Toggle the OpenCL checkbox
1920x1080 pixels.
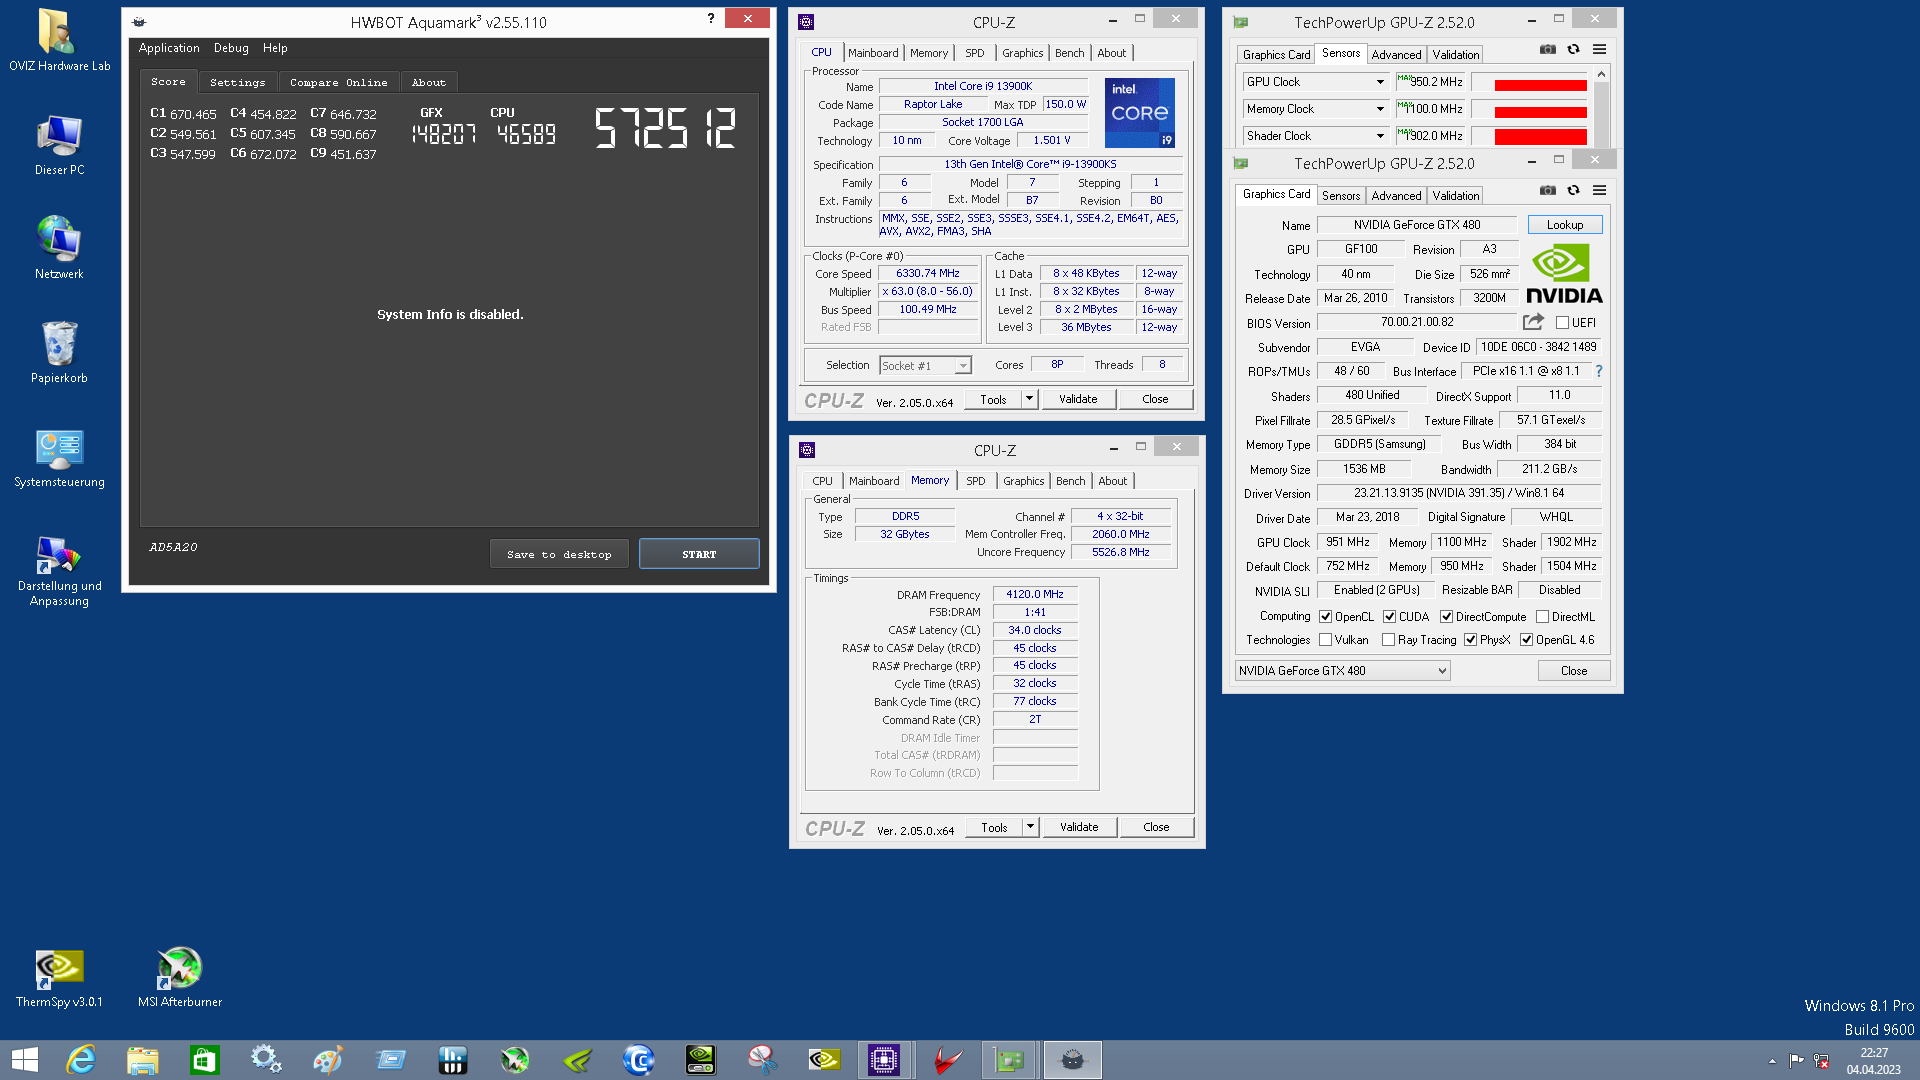(x=1325, y=617)
